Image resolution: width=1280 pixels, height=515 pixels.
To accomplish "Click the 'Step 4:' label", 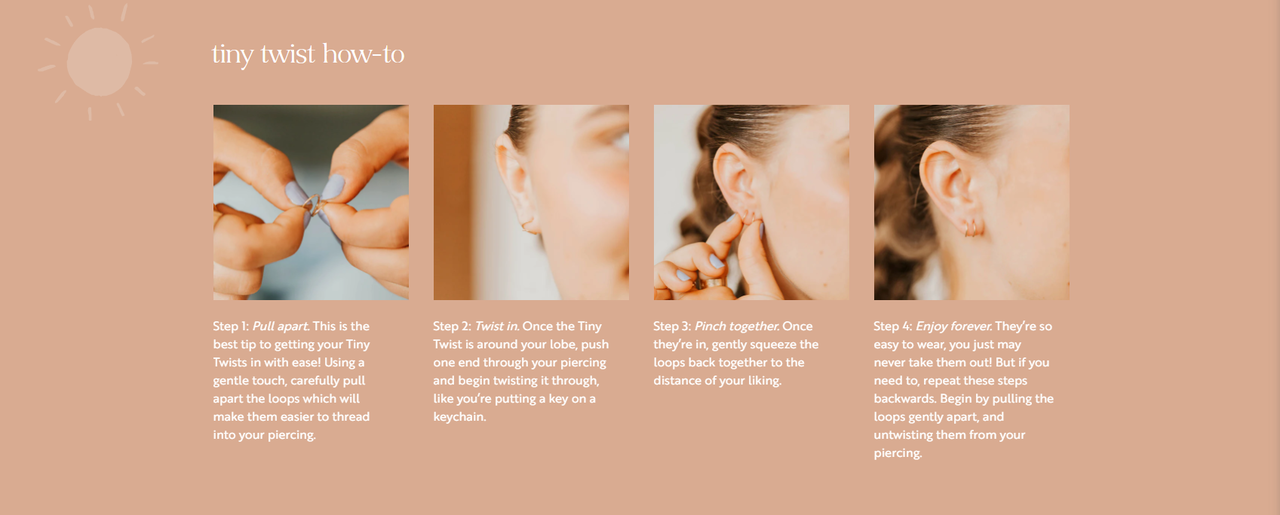I will (x=892, y=326).
